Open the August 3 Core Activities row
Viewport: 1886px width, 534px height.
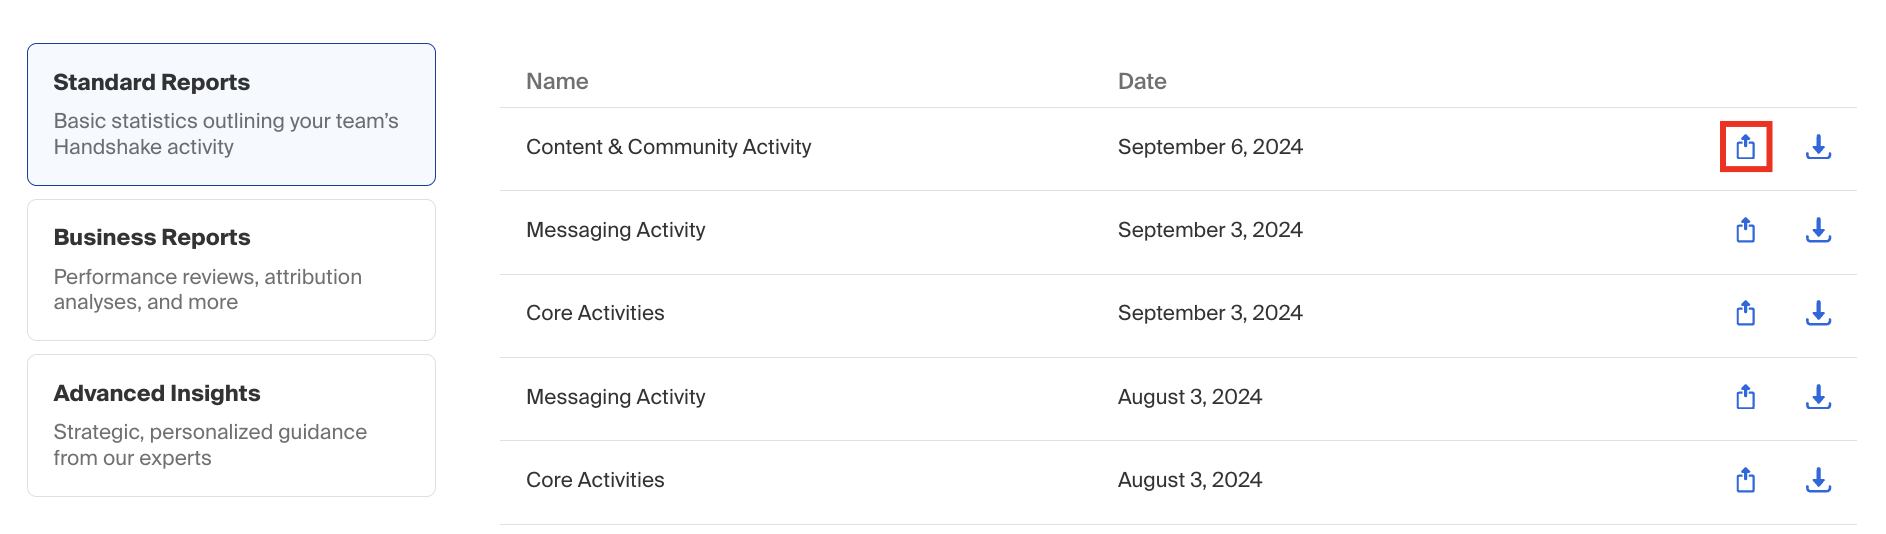[x=1178, y=482]
